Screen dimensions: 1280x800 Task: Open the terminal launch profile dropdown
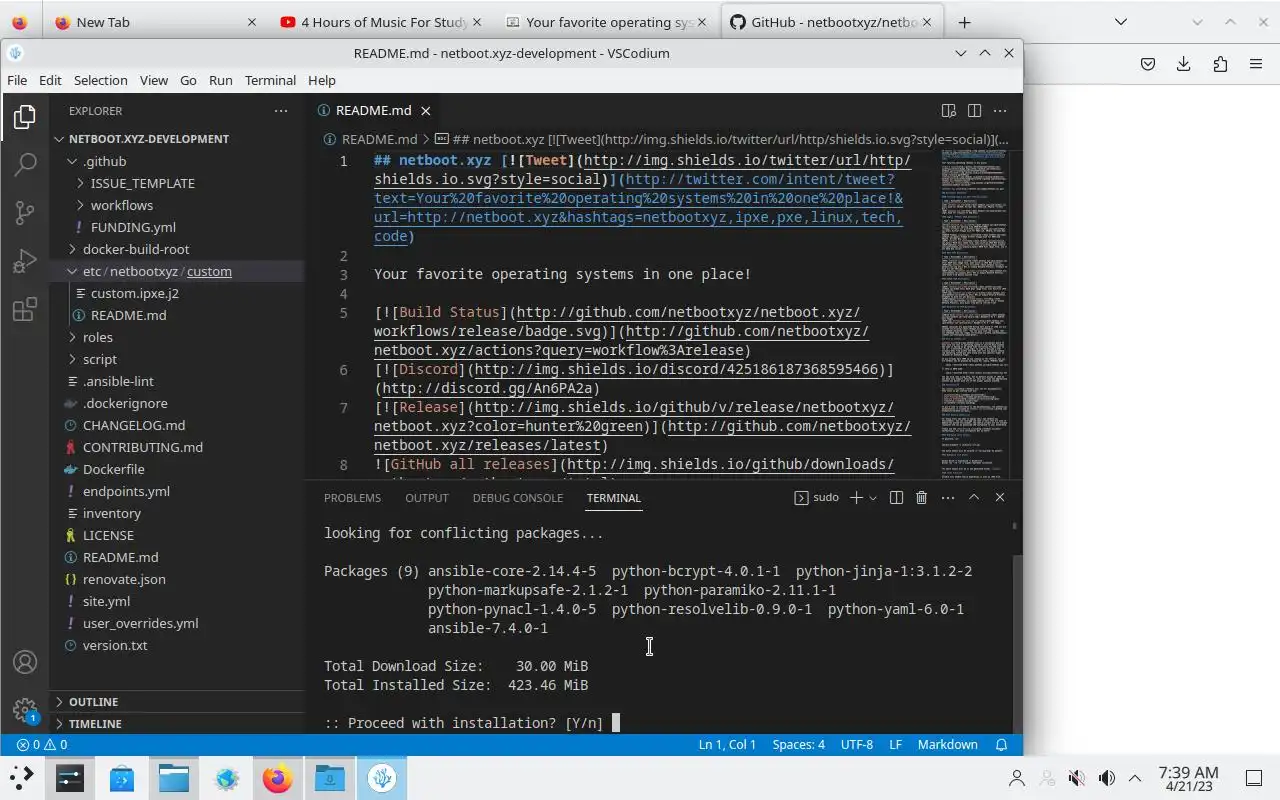coord(873,497)
